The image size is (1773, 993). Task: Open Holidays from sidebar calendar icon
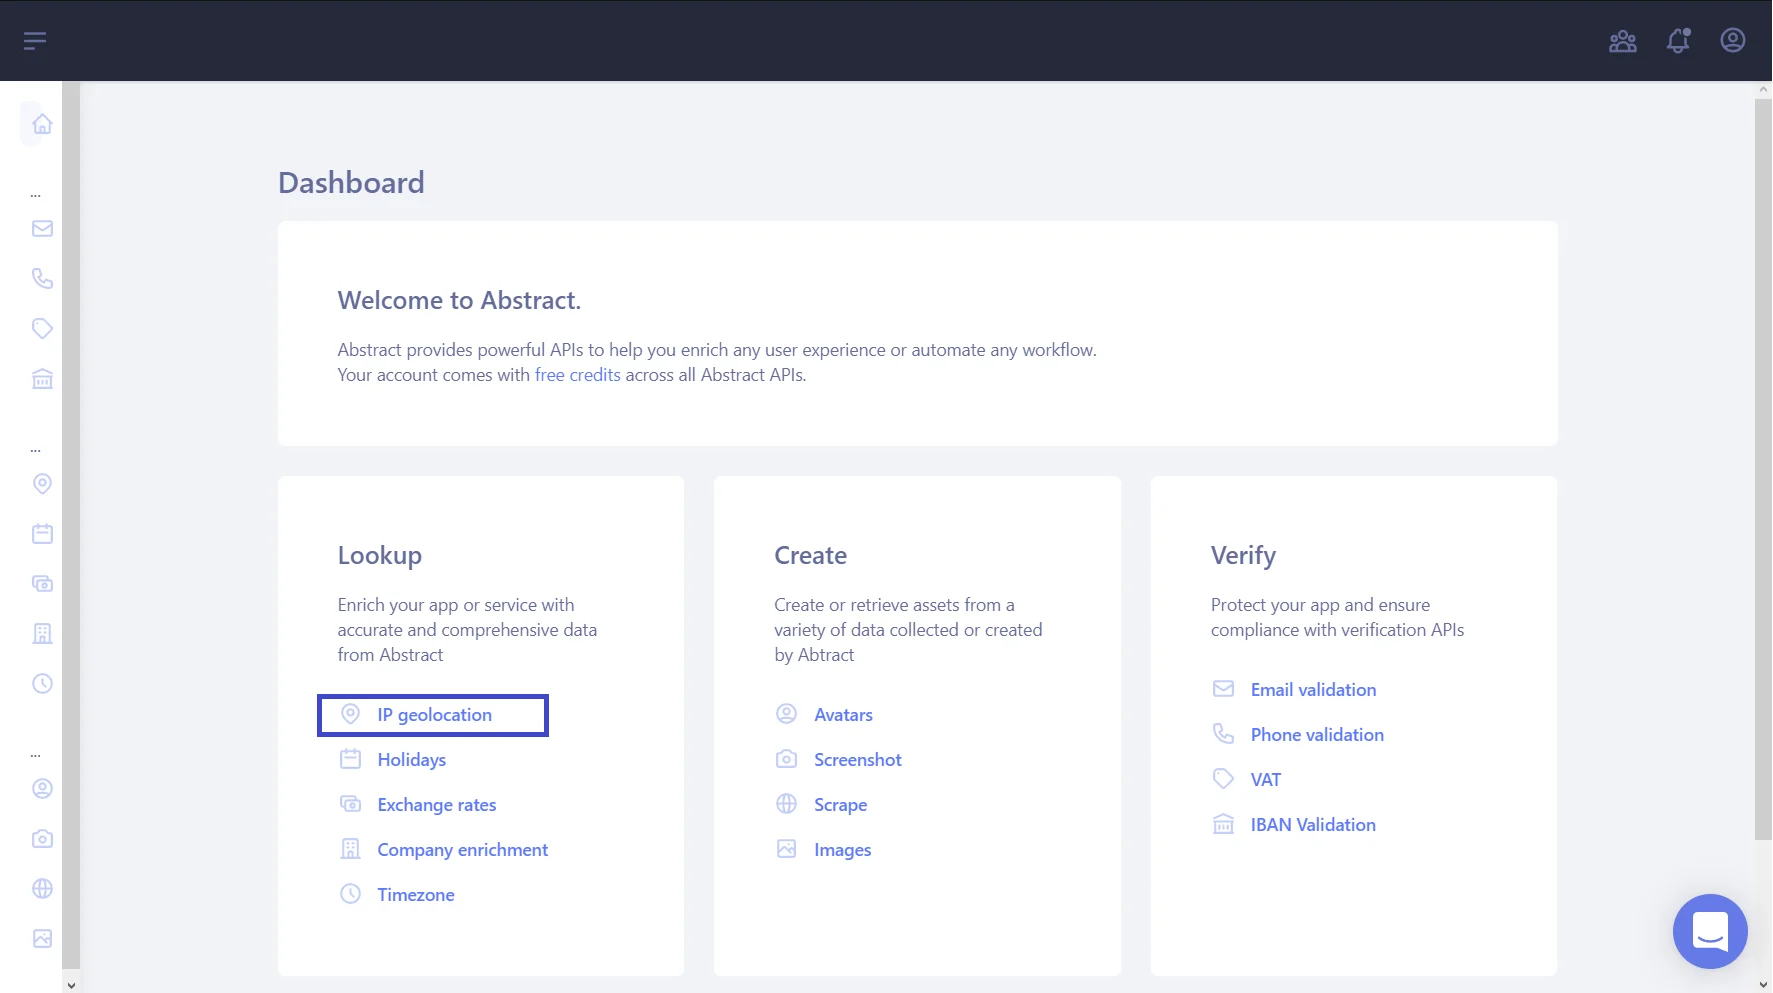click(x=42, y=534)
